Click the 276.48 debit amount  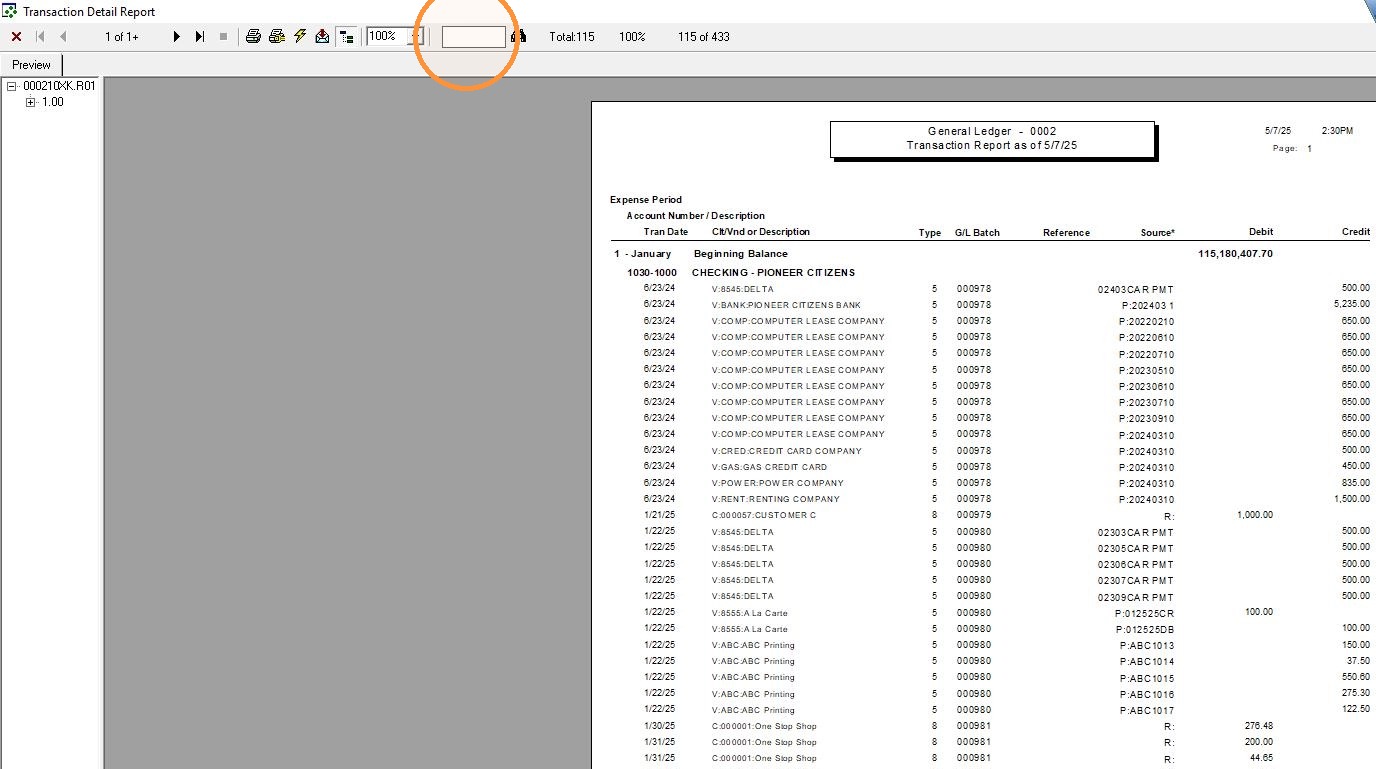point(1259,726)
